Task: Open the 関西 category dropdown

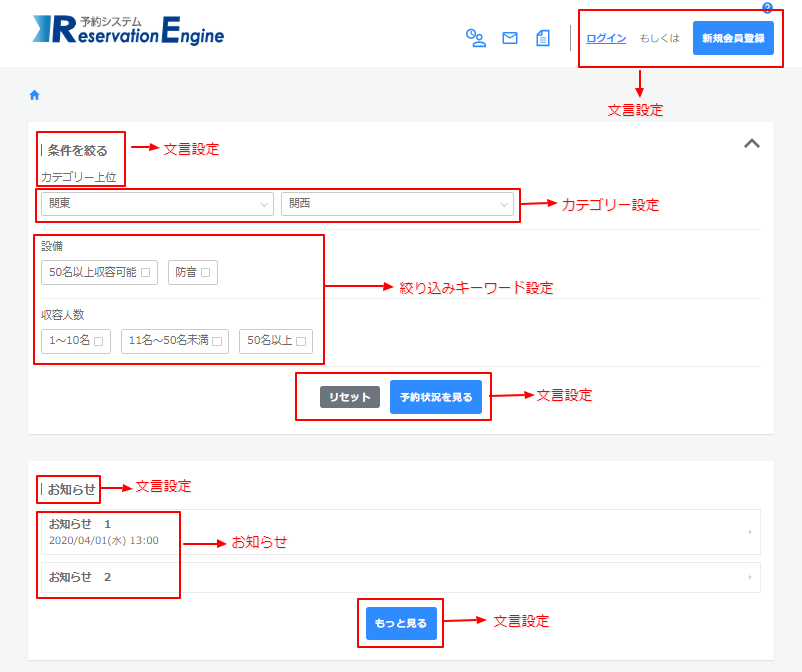Action: [398, 204]
